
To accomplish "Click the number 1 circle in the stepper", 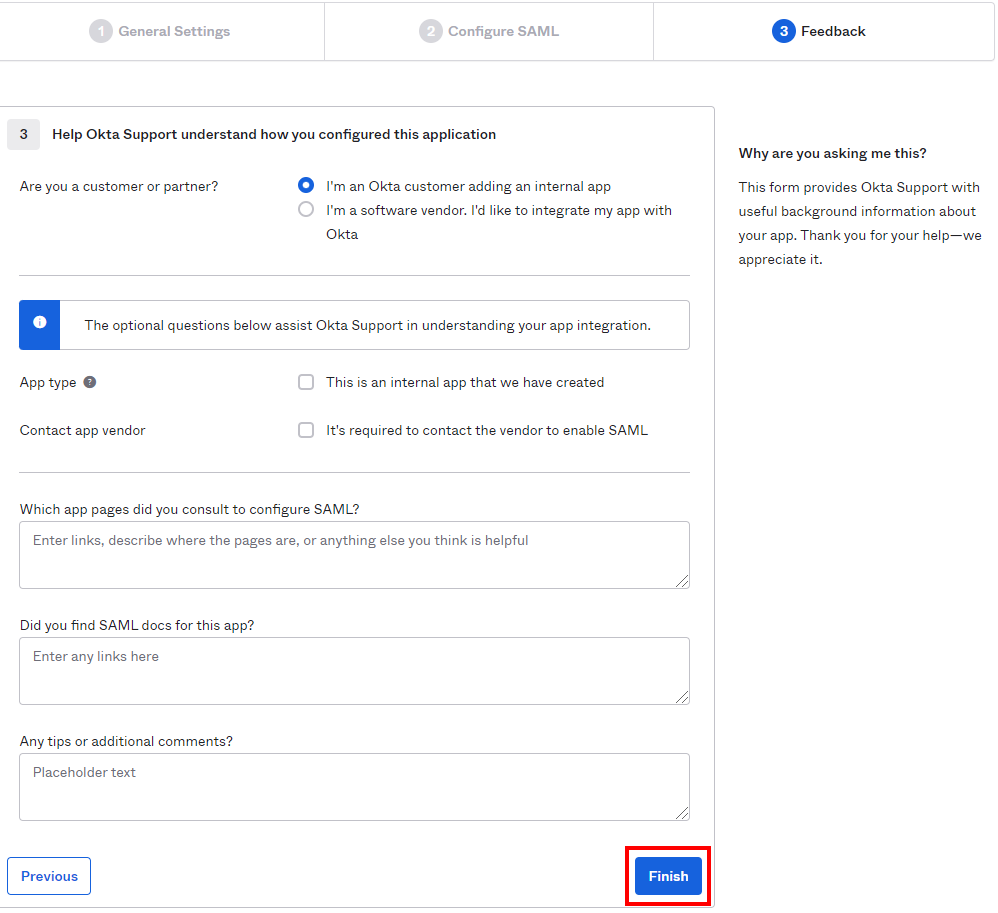I will 100,31.
